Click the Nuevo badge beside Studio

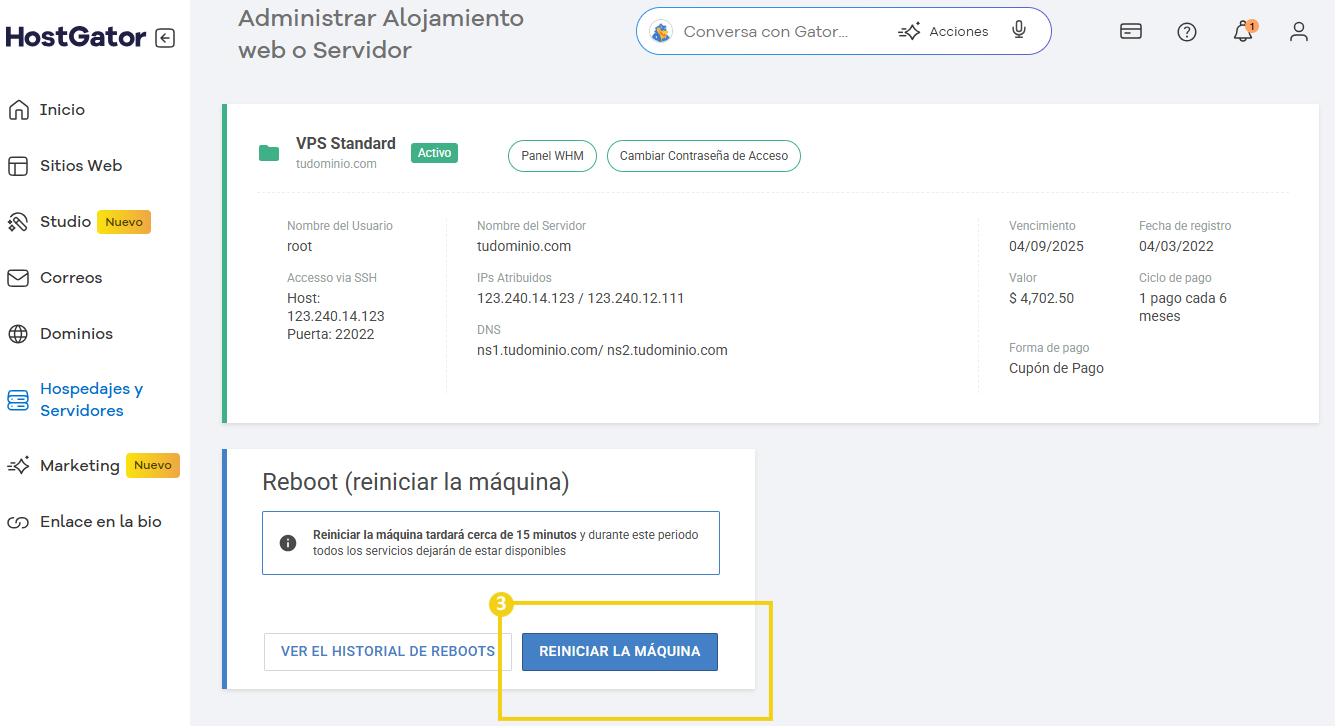(x=124, y=222)
